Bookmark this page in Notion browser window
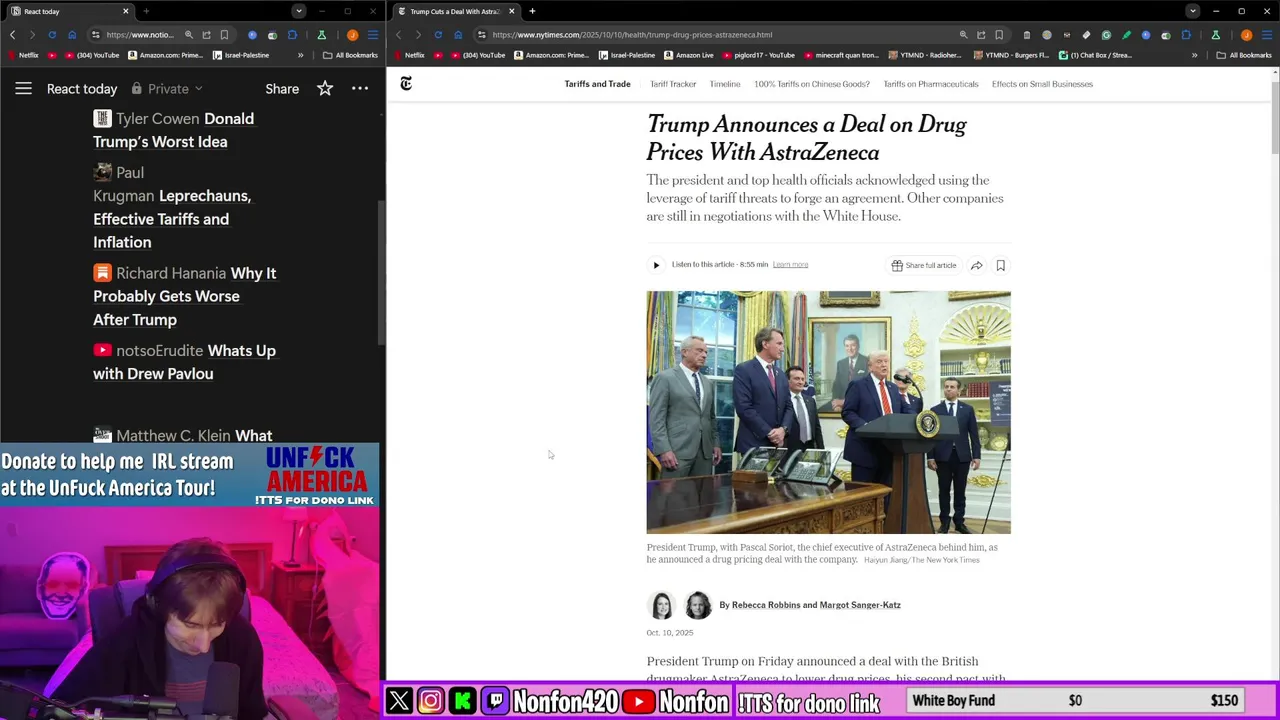 click(x=224, y=35)
